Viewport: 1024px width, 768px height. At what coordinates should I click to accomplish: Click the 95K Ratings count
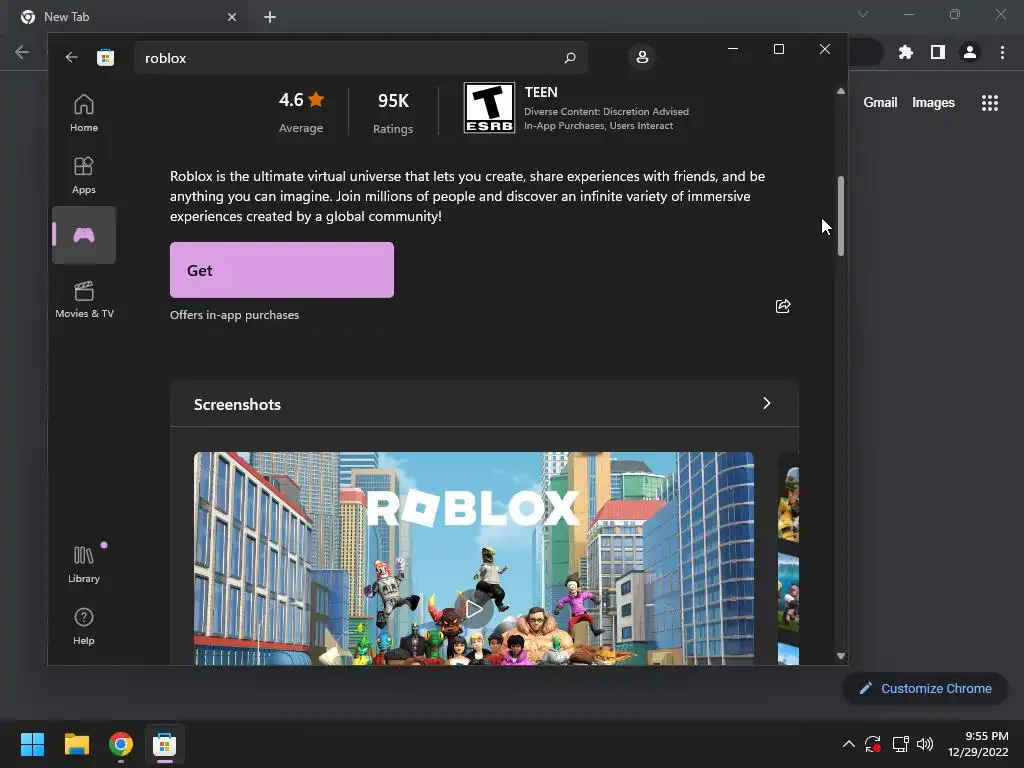393,112
